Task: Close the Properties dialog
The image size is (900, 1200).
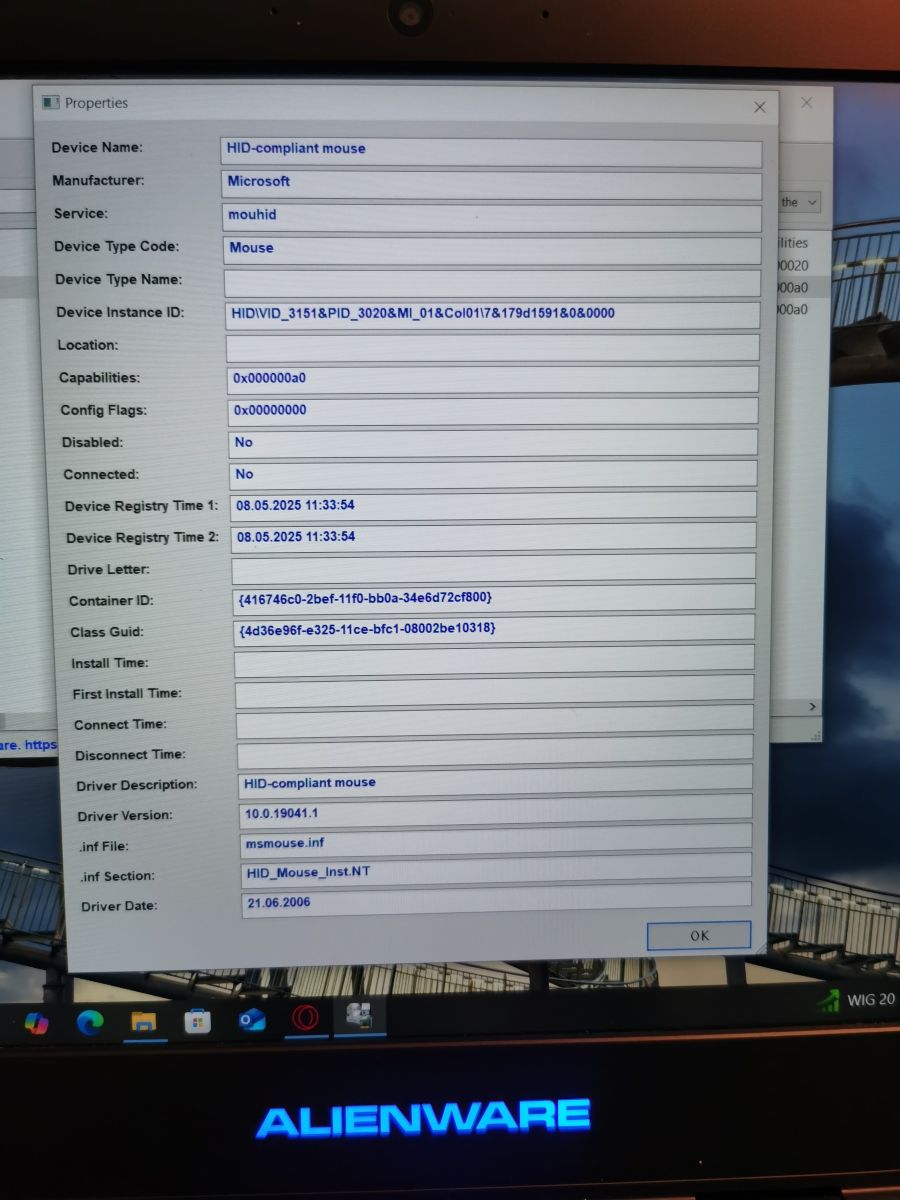Action: pyautogui.click(x=760, y=107)
